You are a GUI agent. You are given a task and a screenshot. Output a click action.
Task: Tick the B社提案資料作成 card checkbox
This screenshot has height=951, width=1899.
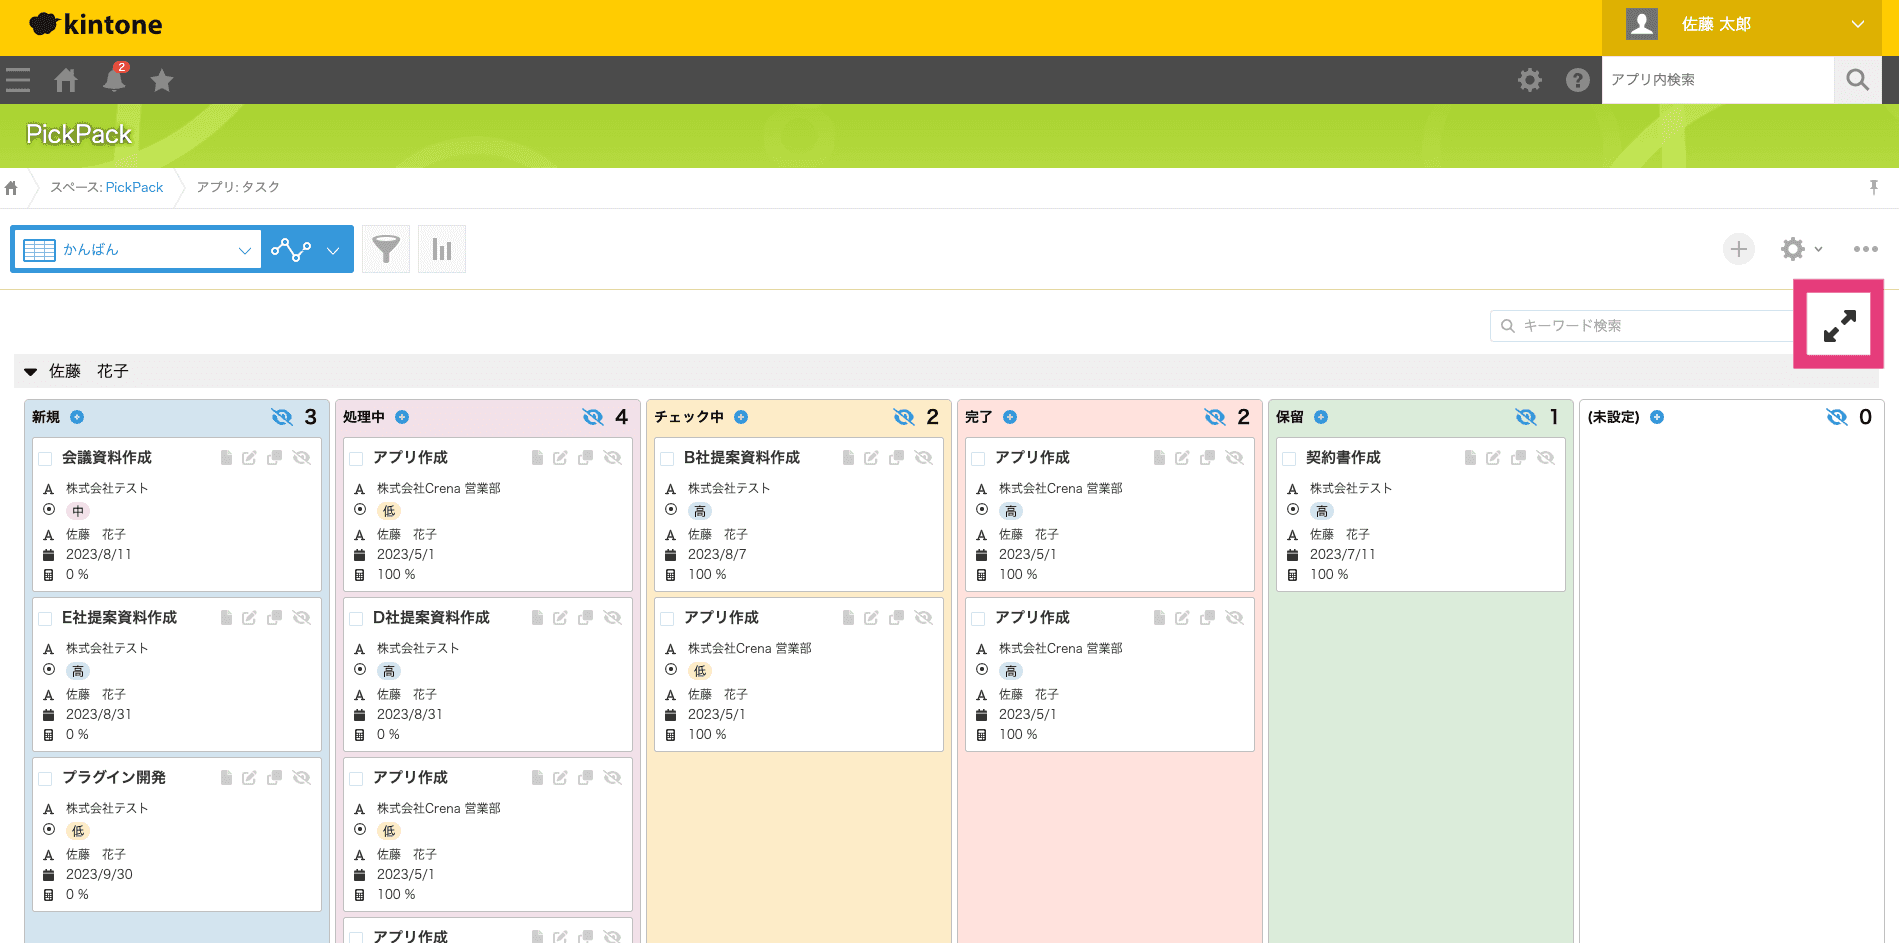(x=667, y=459)
